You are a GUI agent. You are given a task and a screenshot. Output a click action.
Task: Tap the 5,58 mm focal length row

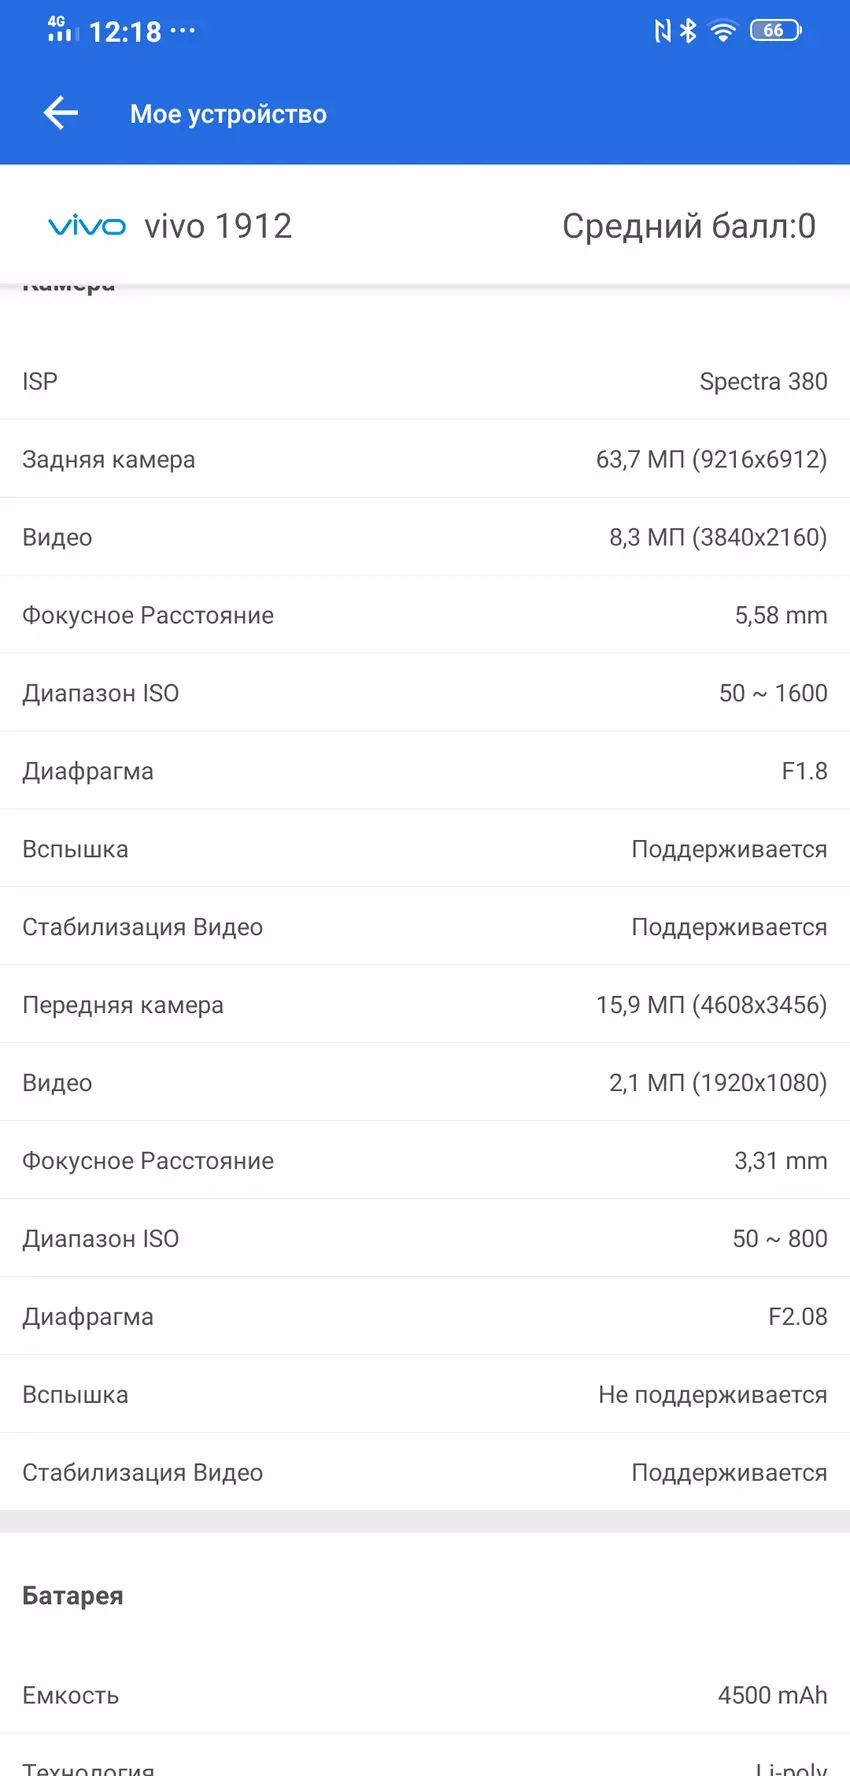tap(425, 615)
